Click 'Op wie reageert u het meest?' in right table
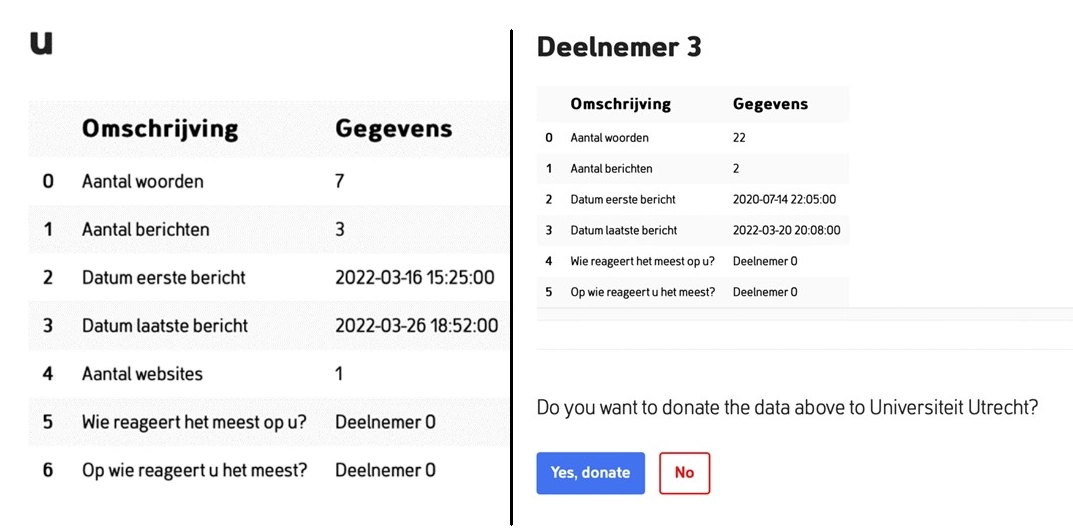The height and width of the screenshot is (531, 1073). [x=643, y=292]
